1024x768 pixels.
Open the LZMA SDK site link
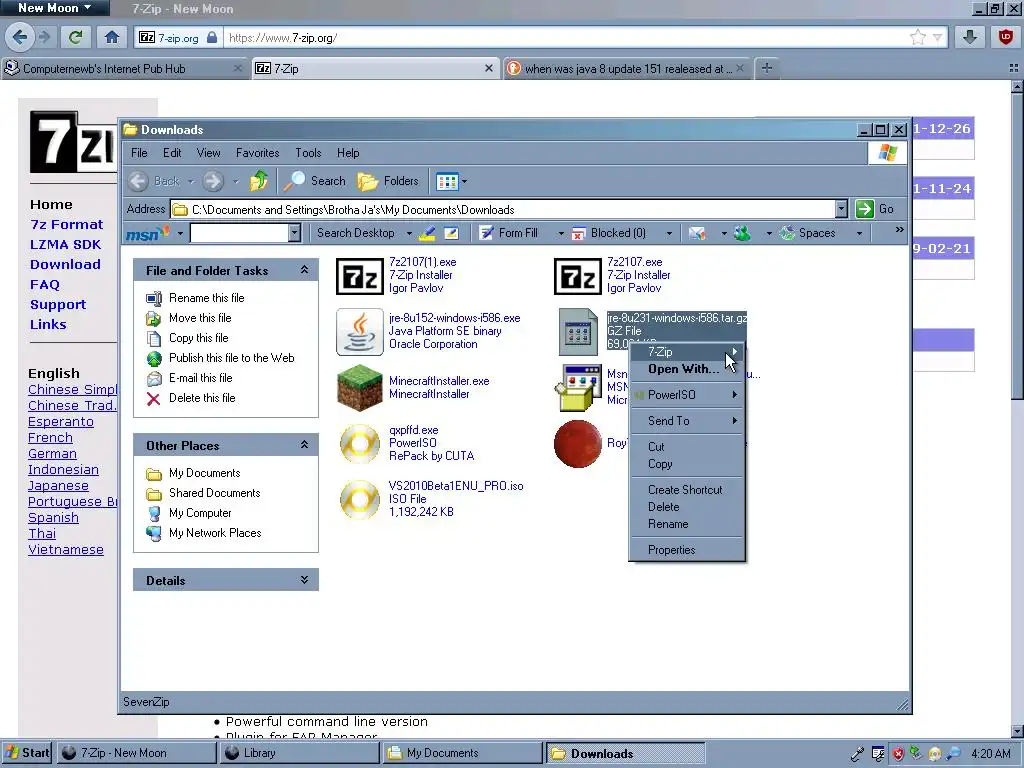coord(65,244)
